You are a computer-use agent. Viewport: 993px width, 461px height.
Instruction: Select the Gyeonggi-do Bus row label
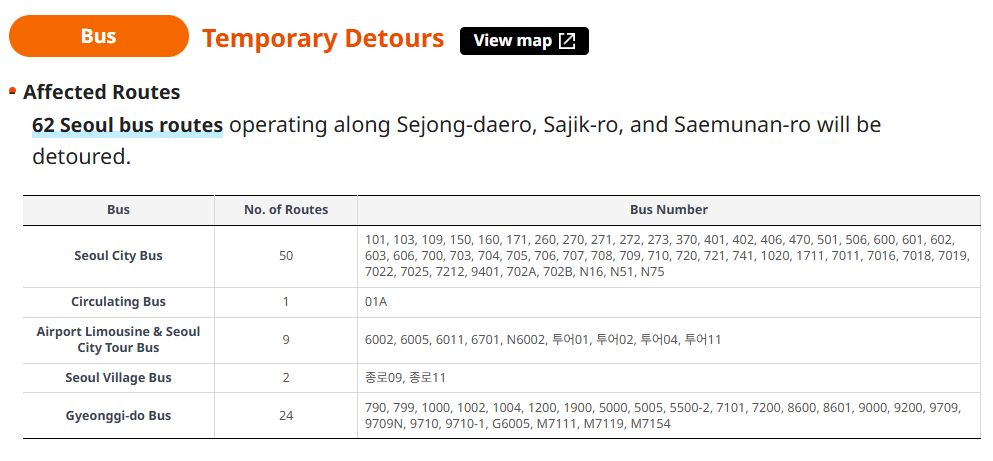coord(118,416)
